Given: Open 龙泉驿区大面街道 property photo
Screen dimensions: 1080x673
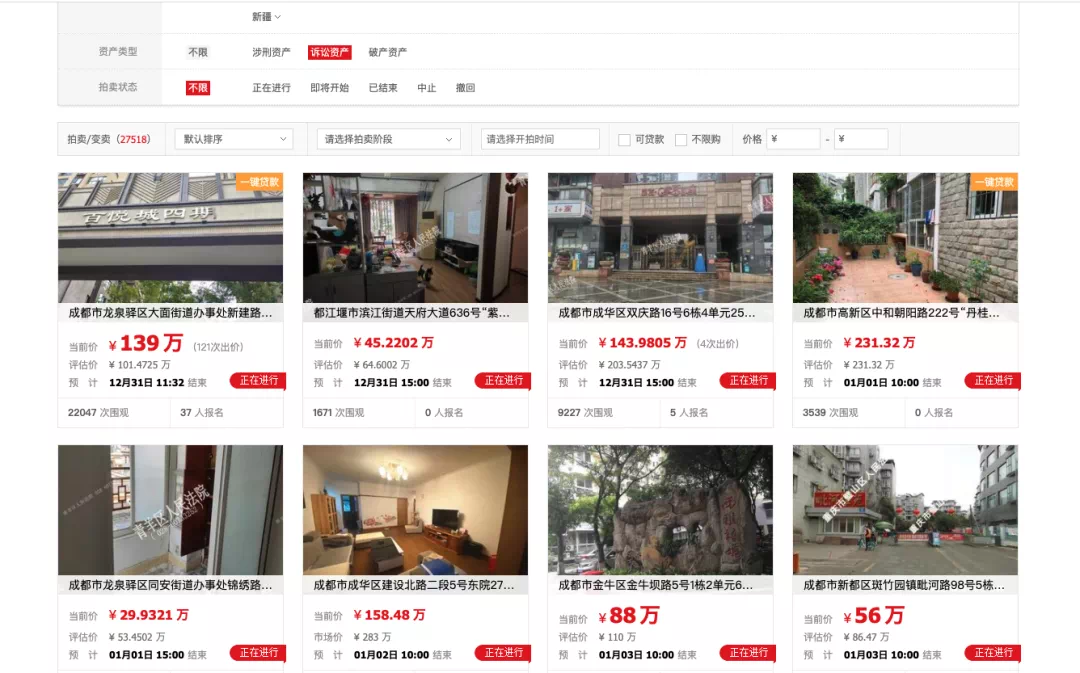Looking at the screenshot, I should click(170, 238).
